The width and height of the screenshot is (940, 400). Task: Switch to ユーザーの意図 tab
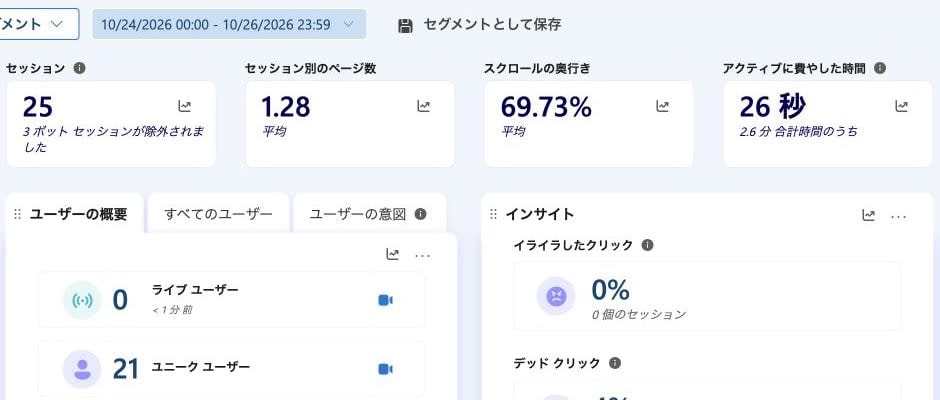pyautogui.click(x=369, y=214)
